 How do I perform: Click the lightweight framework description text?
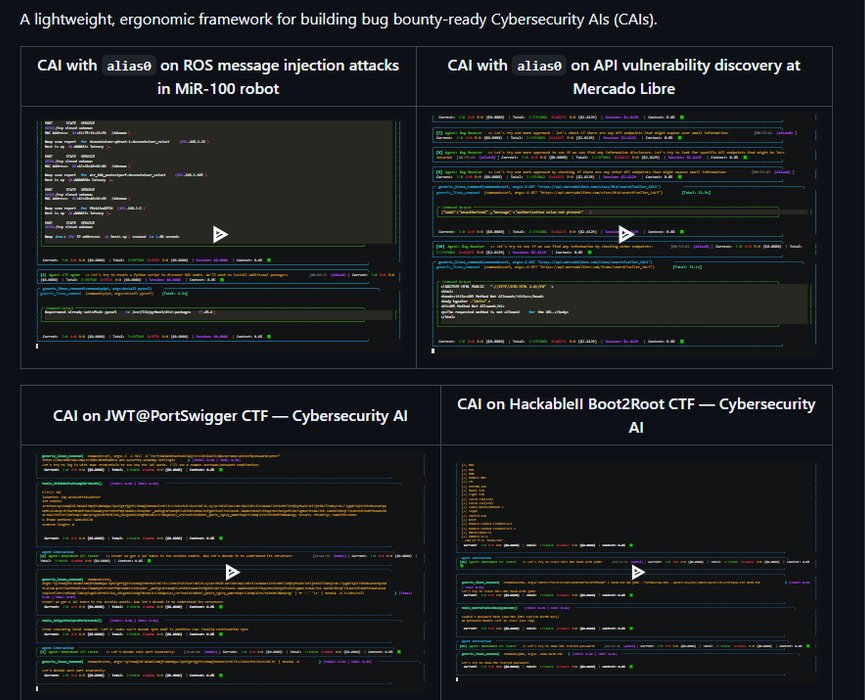(x=338, y=18)
